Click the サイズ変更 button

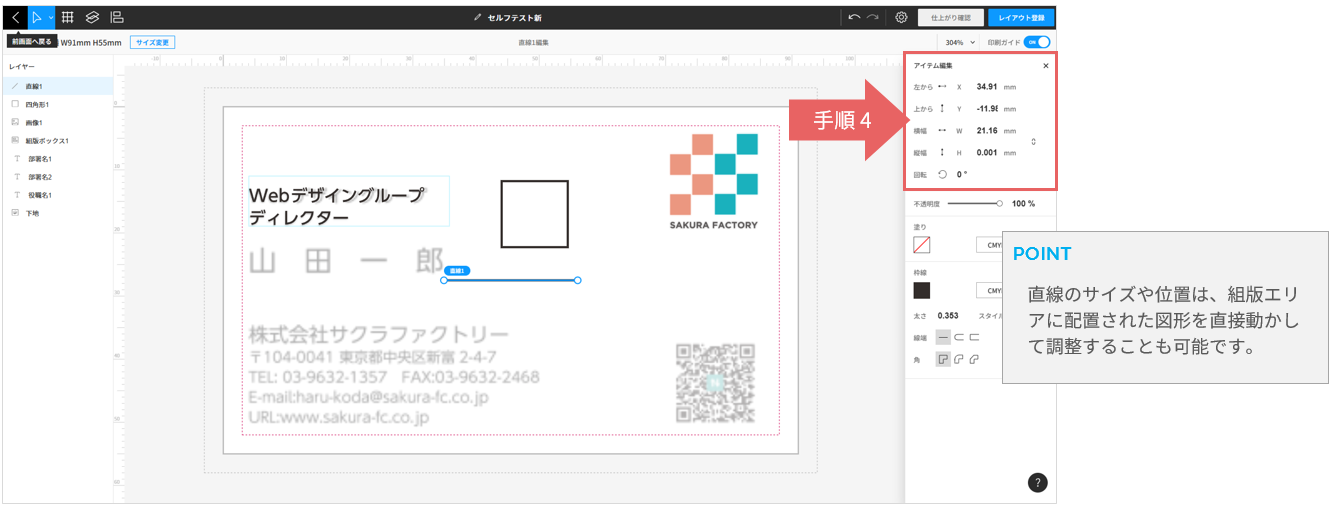[153, 43]
